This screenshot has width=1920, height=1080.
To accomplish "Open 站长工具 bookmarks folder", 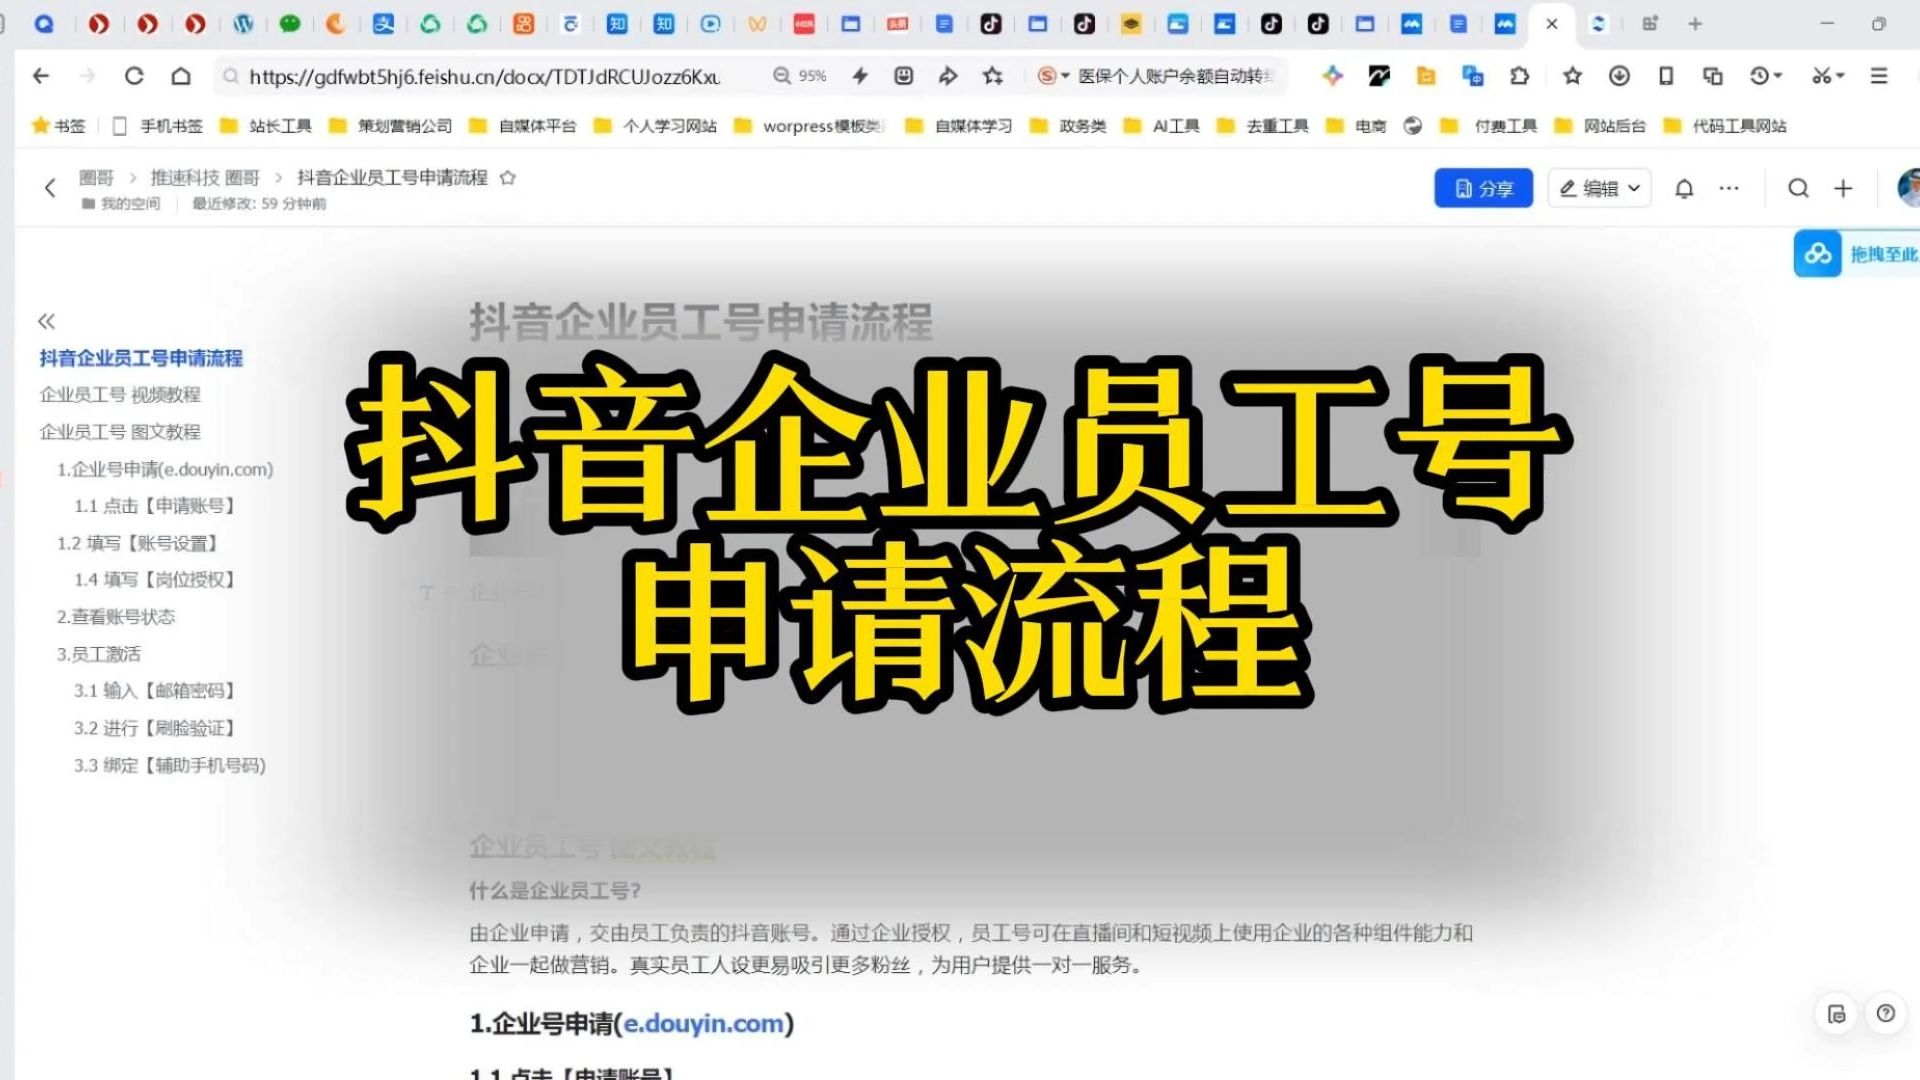I will tap(266, 126).
